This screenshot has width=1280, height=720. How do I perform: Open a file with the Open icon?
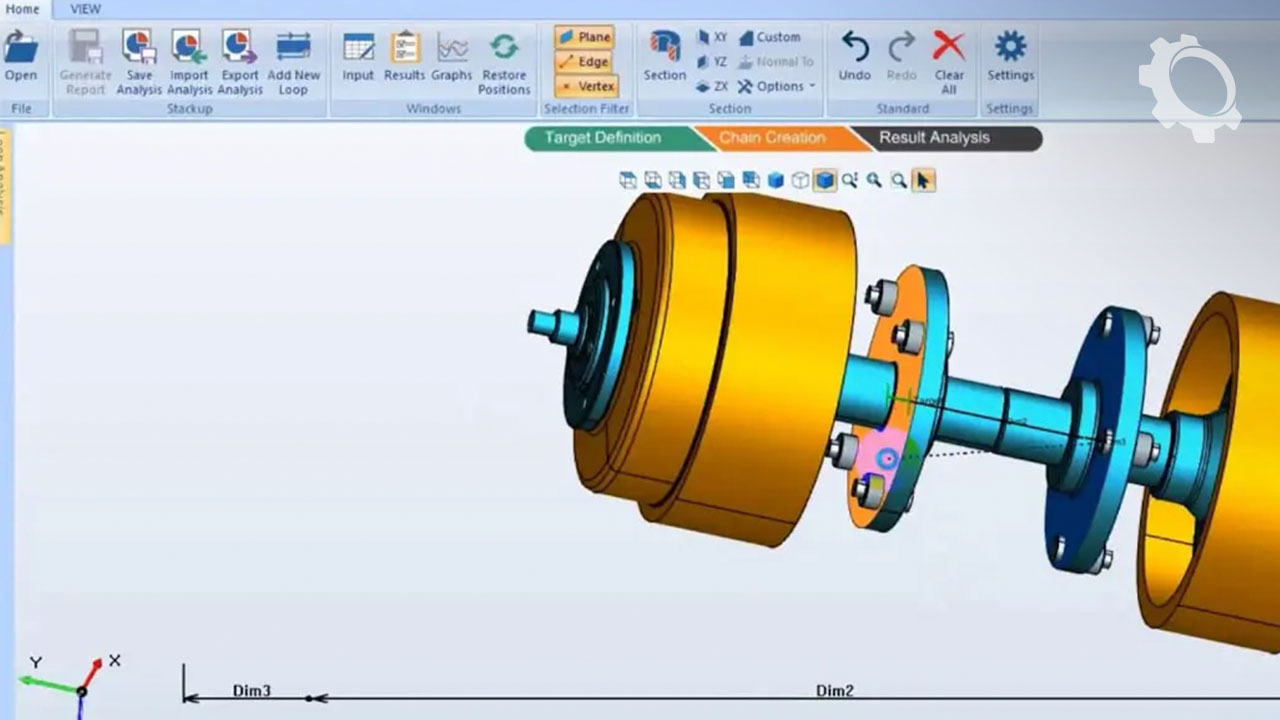click(x=20, y=56)
